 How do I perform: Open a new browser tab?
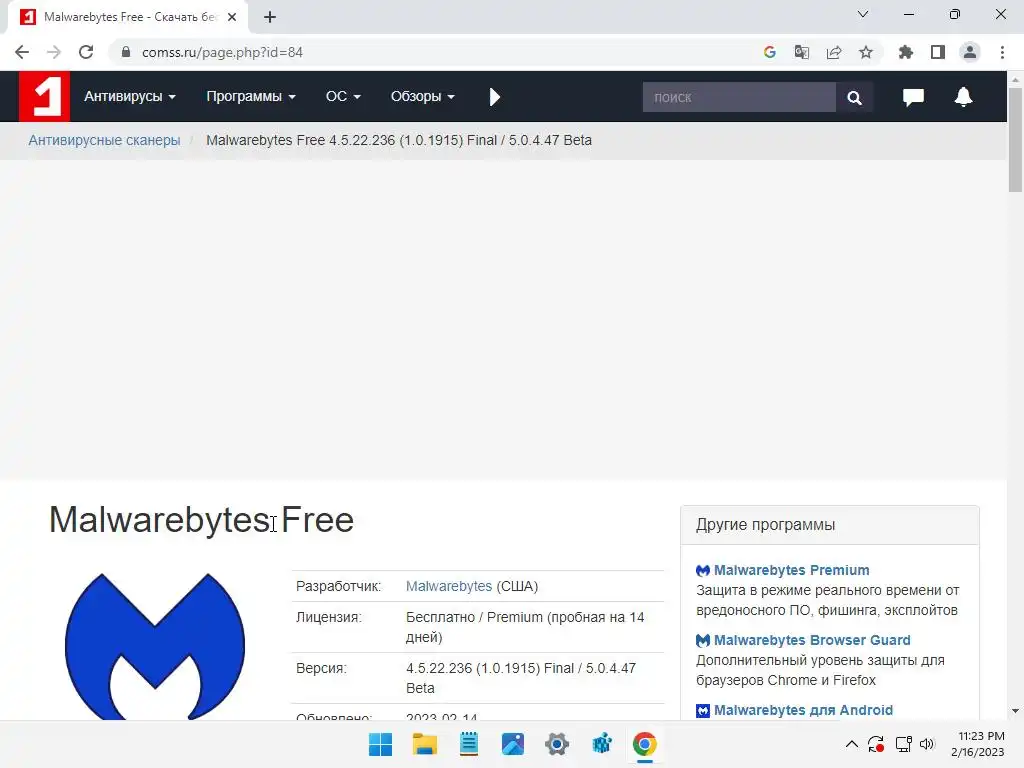pyautogui.click(x=270, y=17)
